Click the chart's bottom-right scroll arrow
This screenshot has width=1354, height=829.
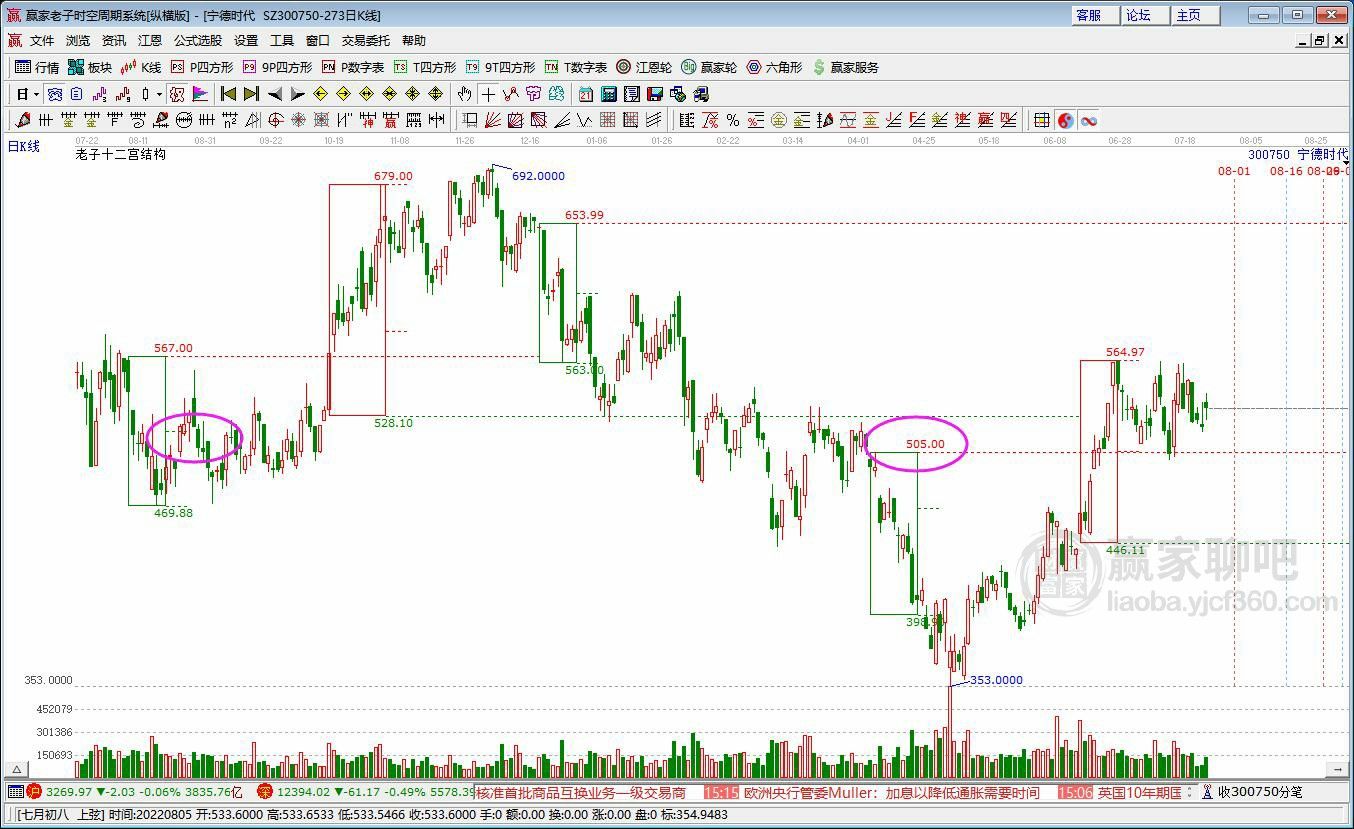1338,769
